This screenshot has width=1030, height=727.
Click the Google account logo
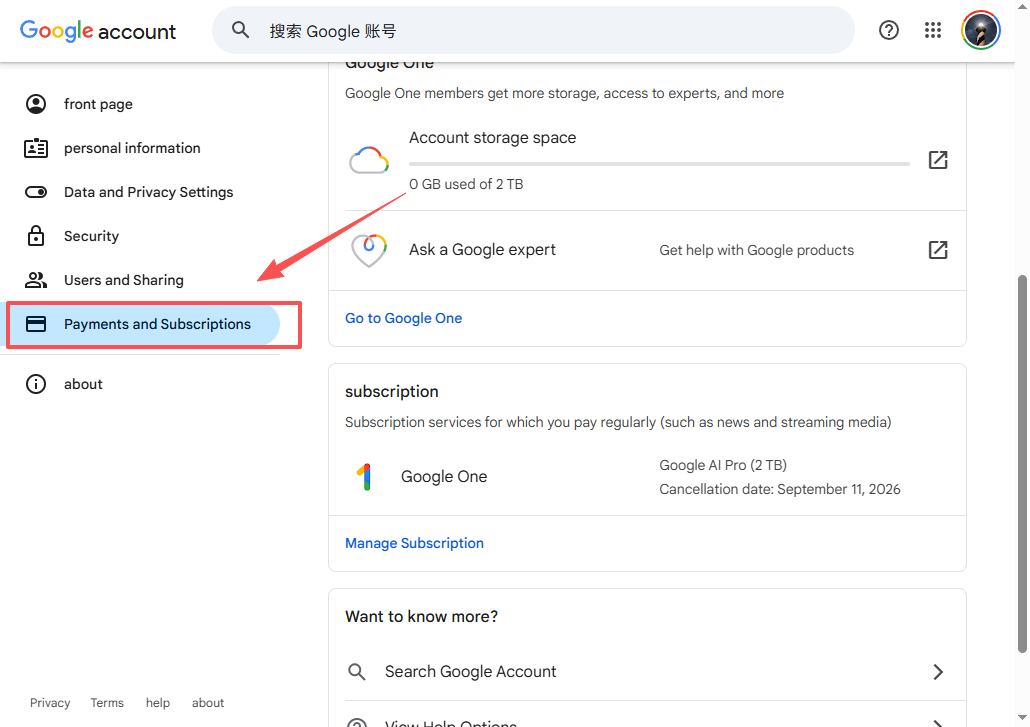click(x=98, y=31)
